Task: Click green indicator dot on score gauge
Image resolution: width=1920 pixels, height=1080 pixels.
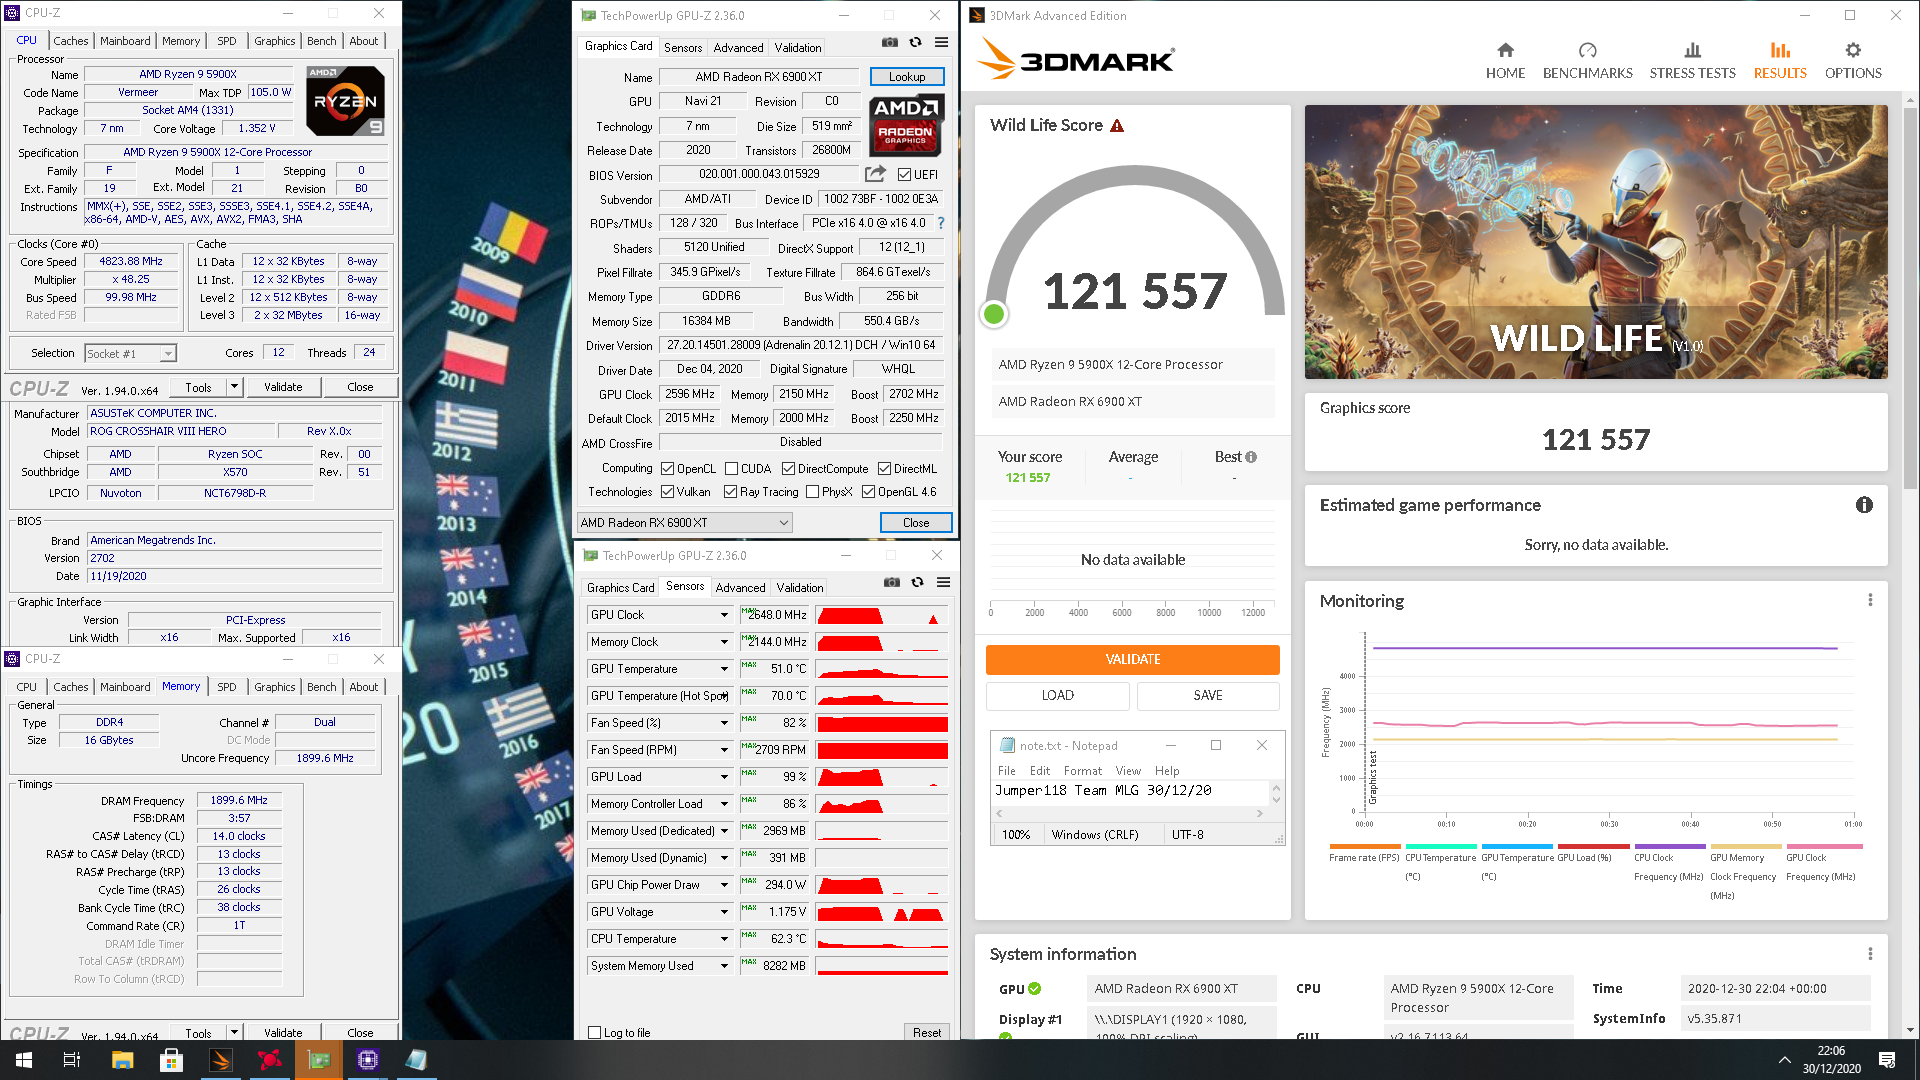Action: 993,314
